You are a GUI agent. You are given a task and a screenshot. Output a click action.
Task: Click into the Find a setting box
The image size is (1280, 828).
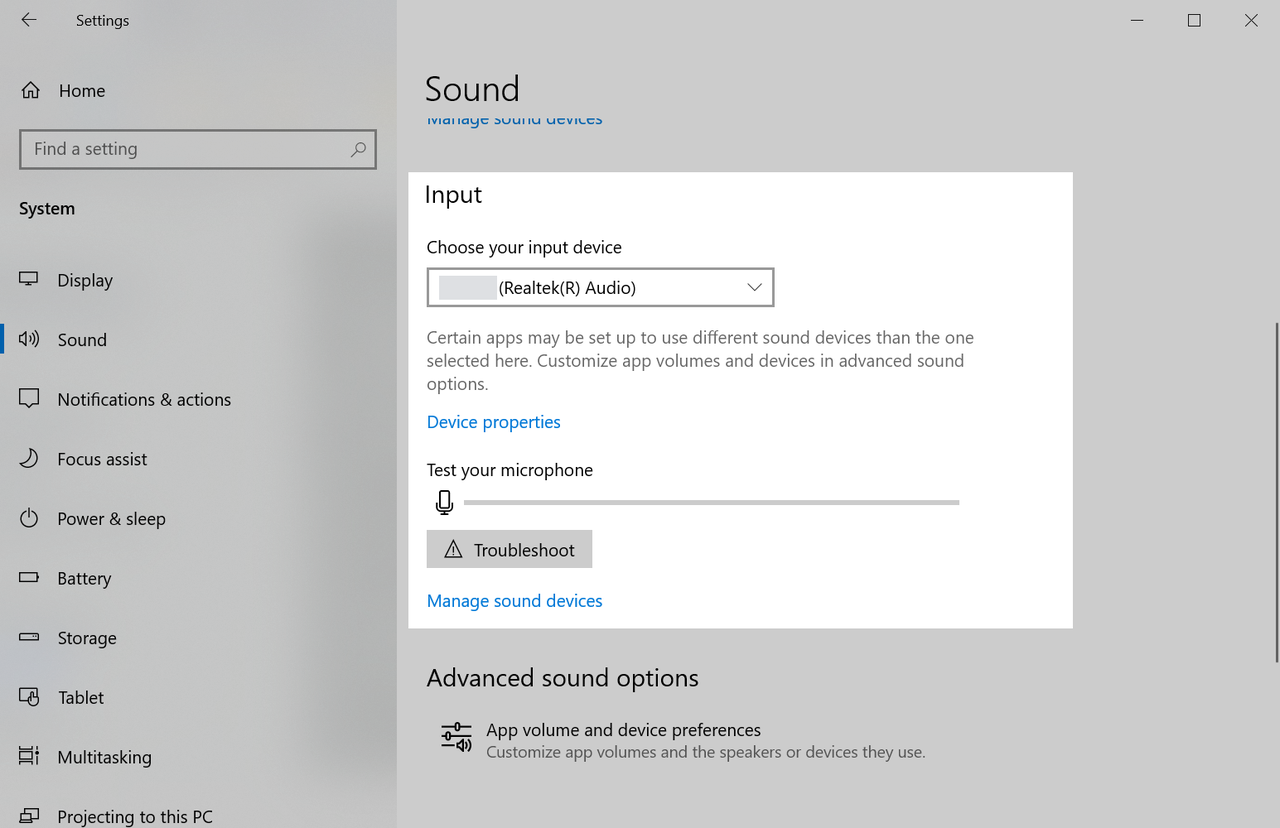185,149
